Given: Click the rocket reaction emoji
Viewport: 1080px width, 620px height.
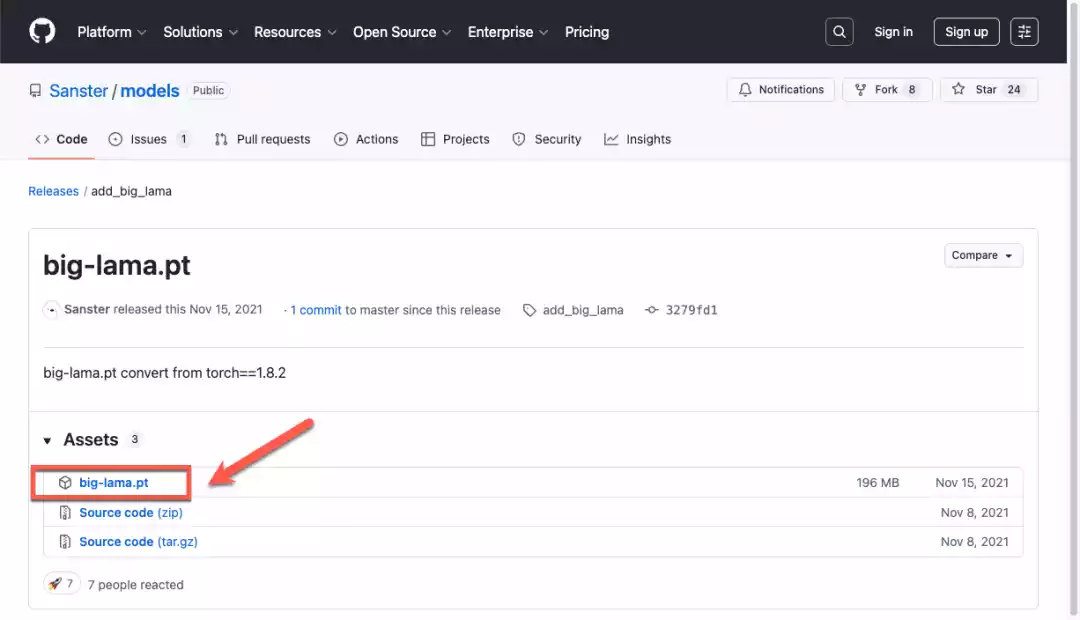Looking at the screenshot, I should point(55,584).
